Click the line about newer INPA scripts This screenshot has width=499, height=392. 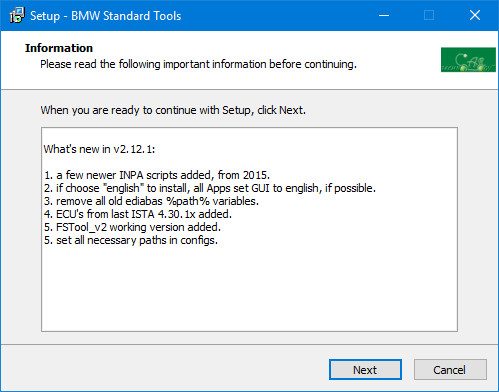pyautogui.click(x=157, y=175)
